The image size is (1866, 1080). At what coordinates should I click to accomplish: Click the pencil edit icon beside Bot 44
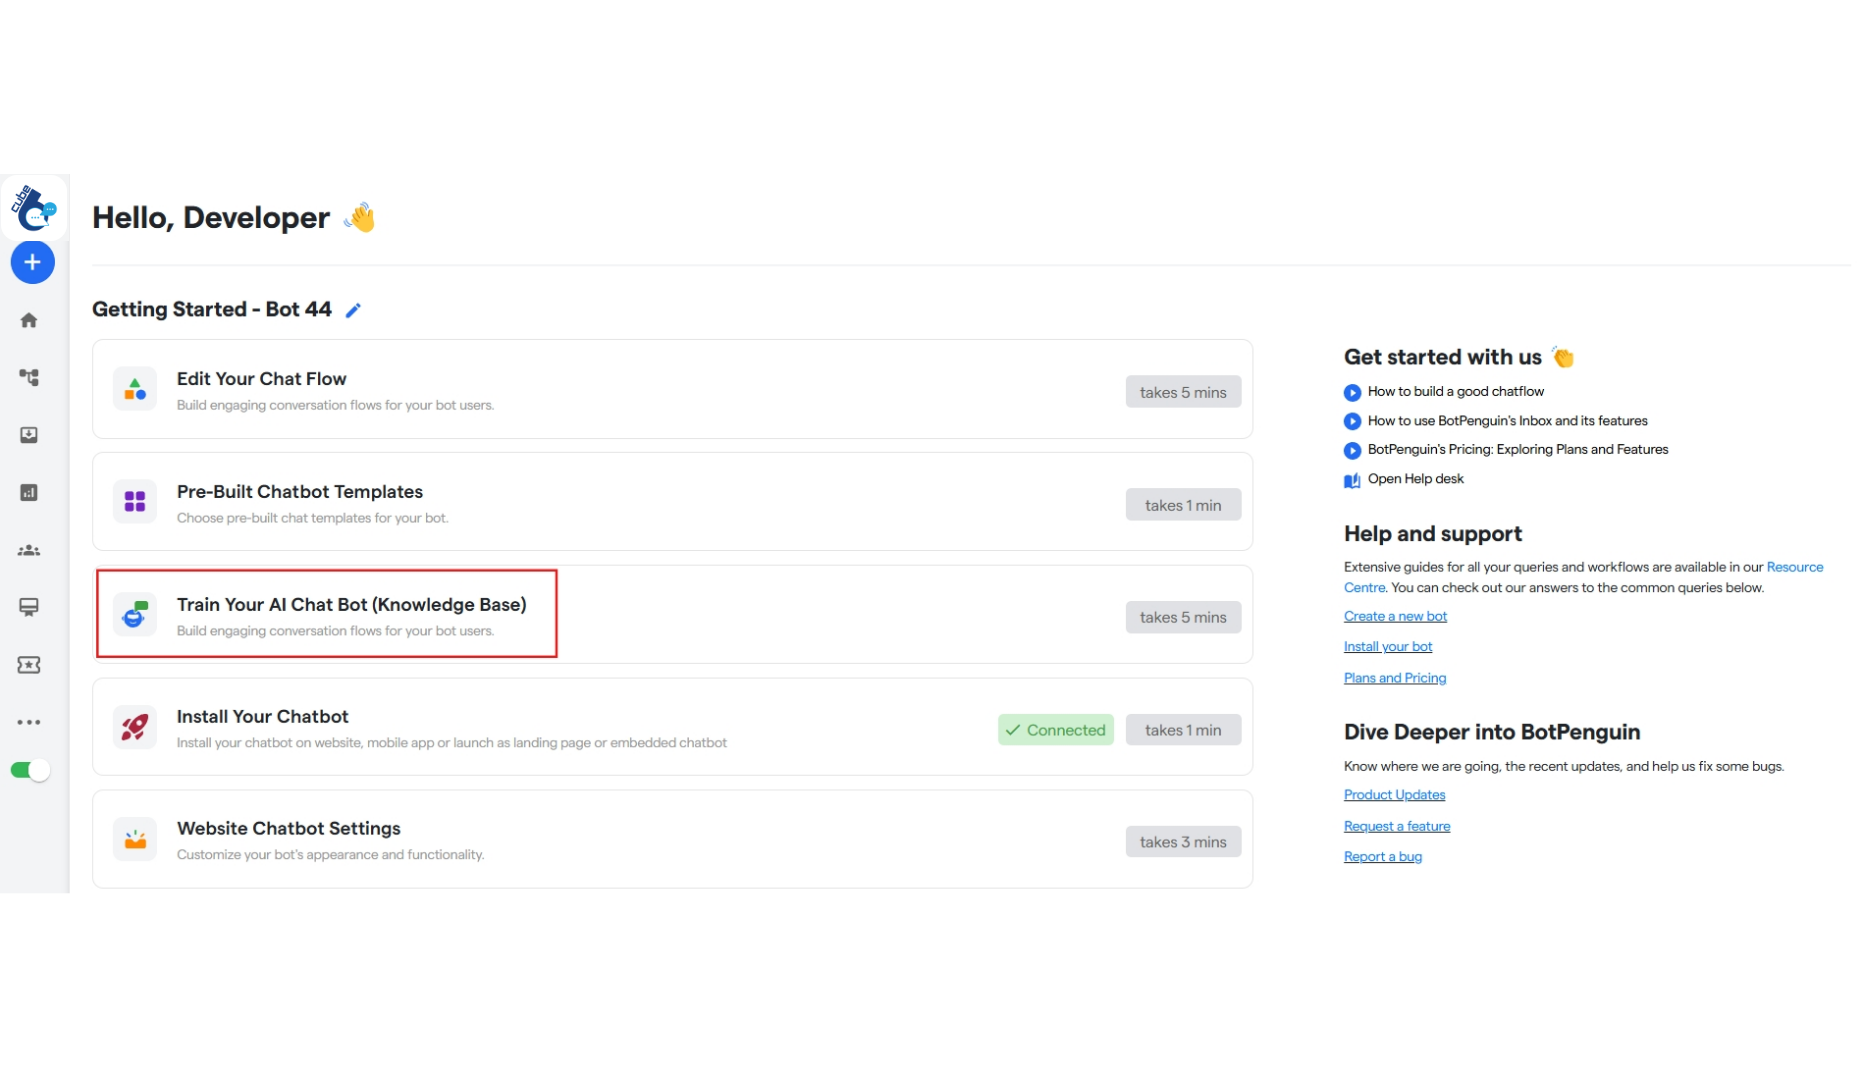[x=353, y=310]
